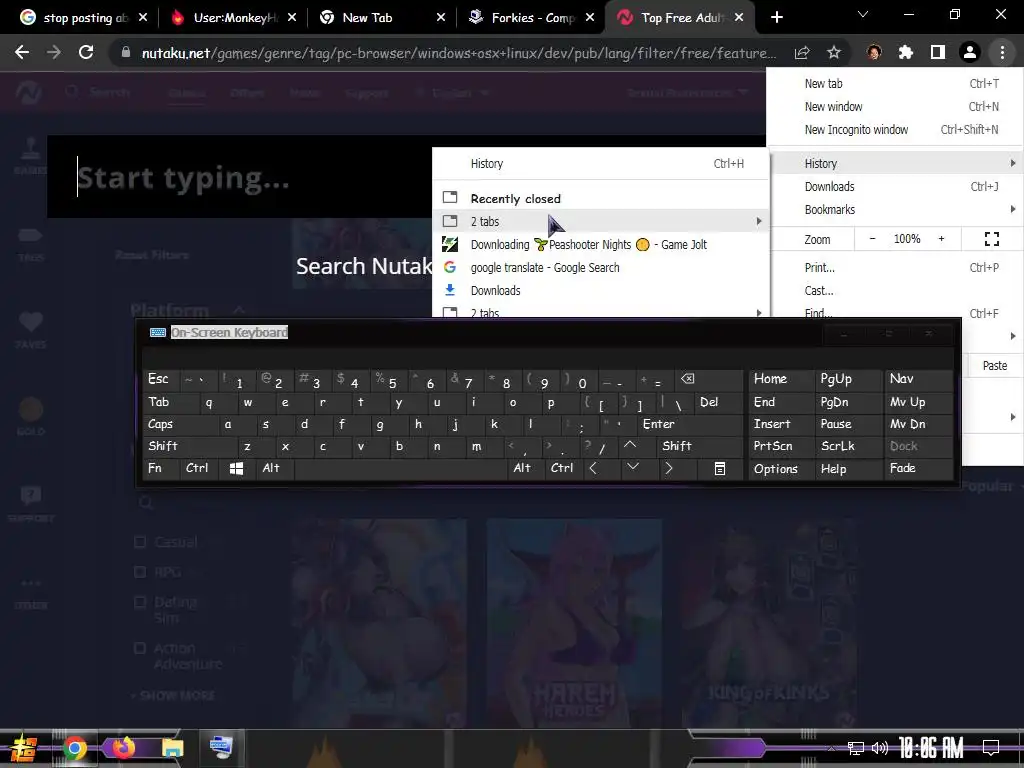Tick the Action Adventure genre checkbox
The image size is (1024, 768).
(x=139, y=648)
